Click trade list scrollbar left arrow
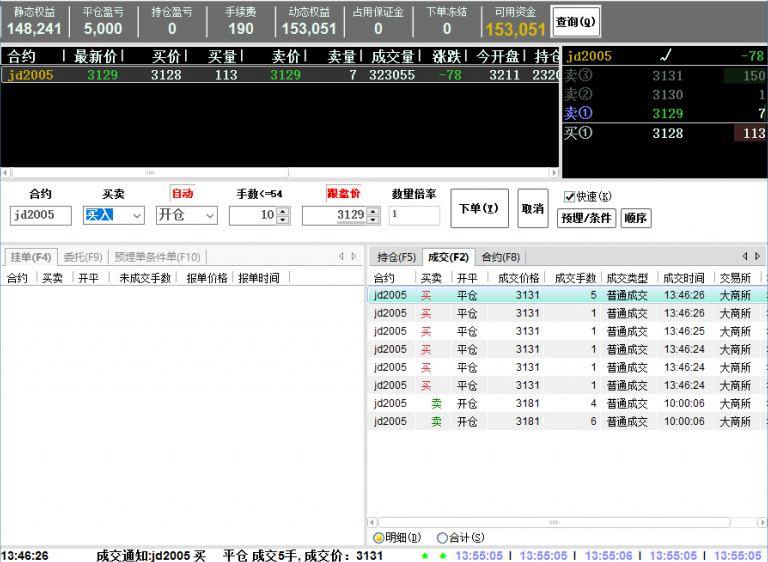The height and width of the screenshot is (562, 768). tap(372, 522)
